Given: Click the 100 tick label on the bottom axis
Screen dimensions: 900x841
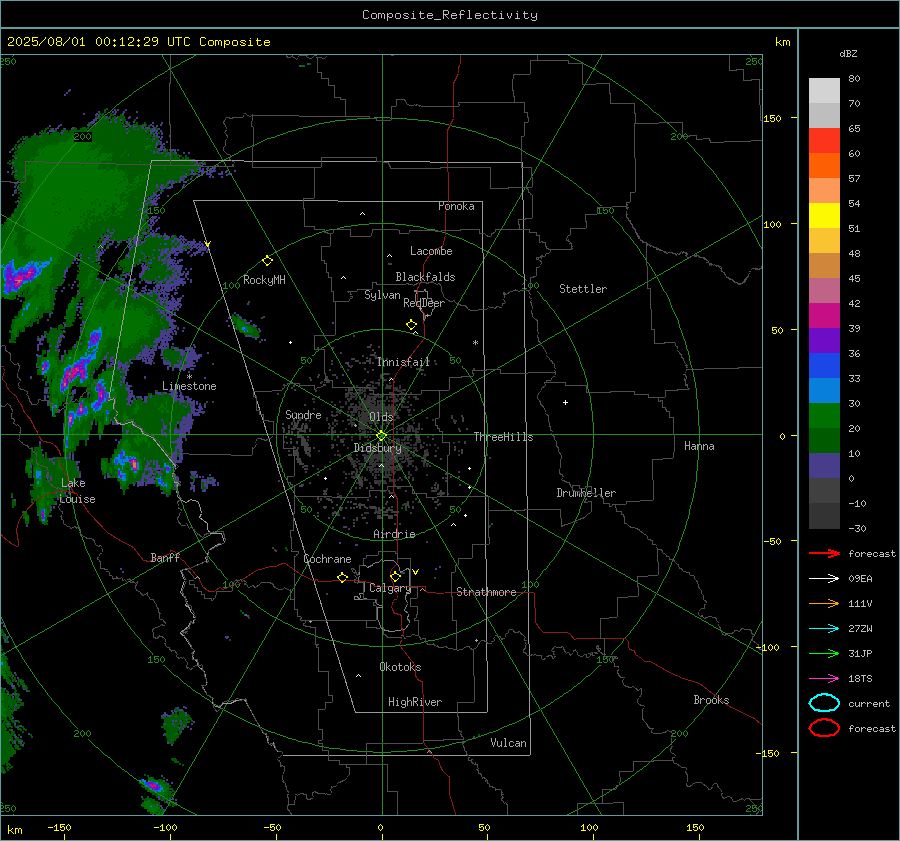Looking at the screenshot, I should pyautogui.click(x=589, y=827).
